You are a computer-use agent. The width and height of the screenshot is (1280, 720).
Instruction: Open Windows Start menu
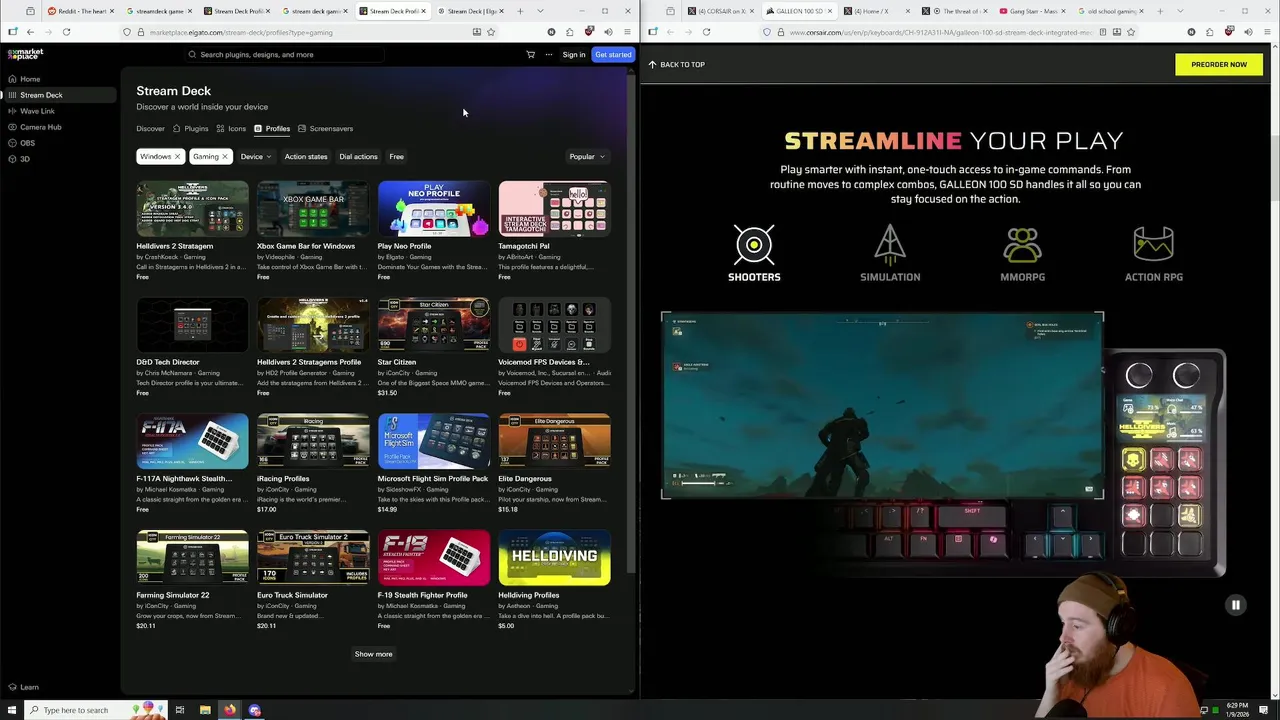[11, 710]
